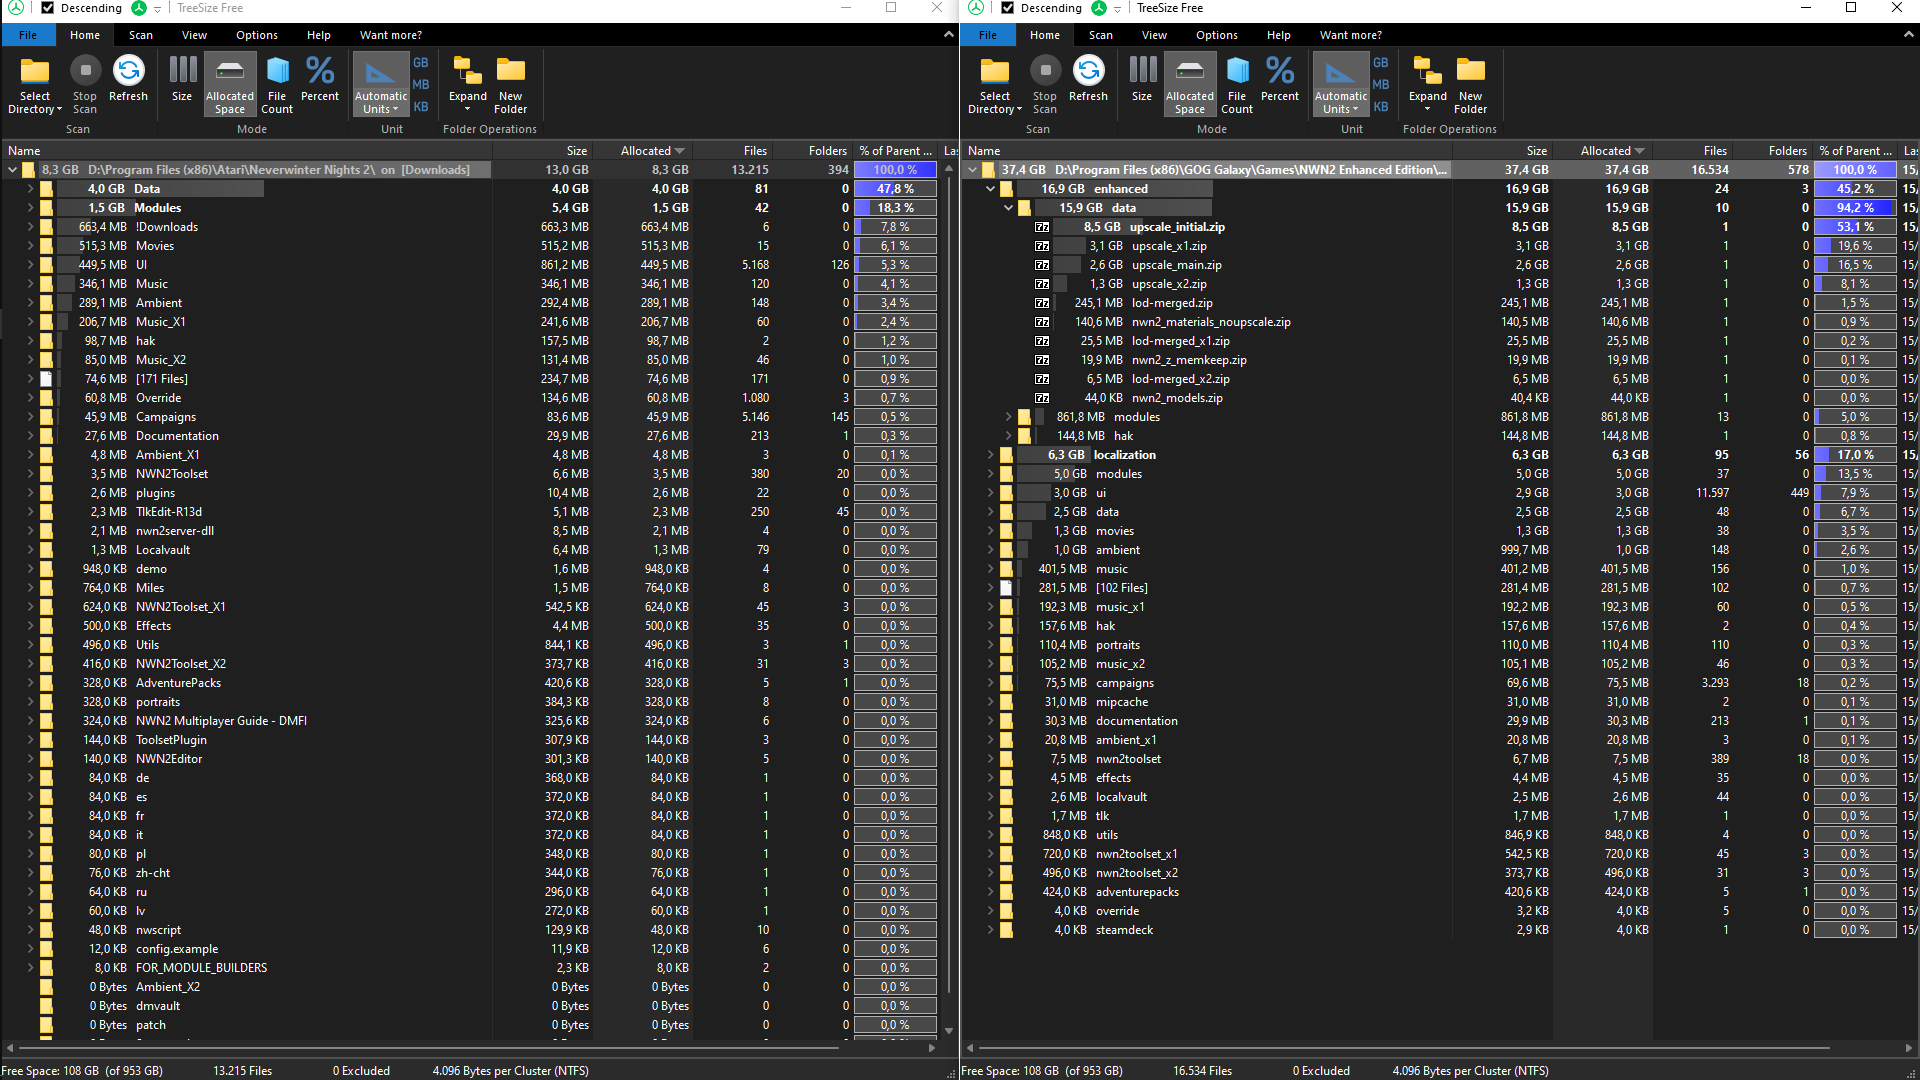Expand the Campaigns folder in left tree
Viewport: 1920px width, 1080px height.
pyautogui.click(x=30, y=417)
